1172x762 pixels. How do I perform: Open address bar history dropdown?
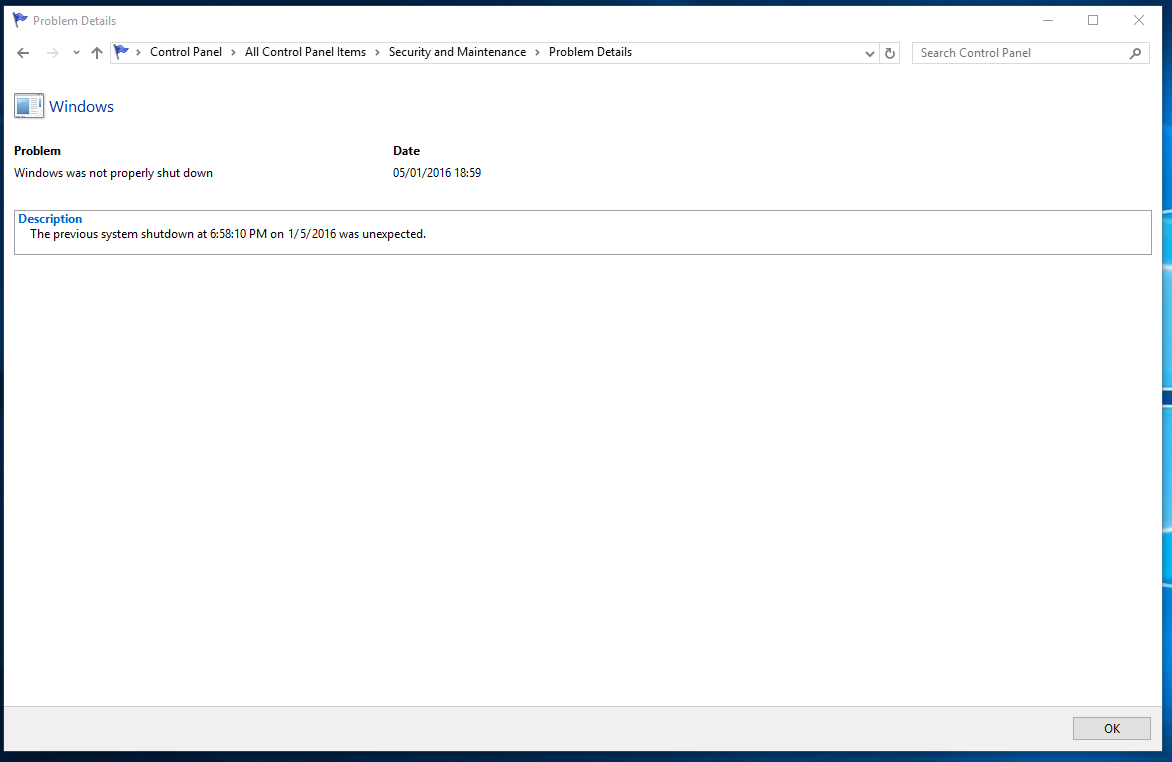click(x=869, y=53)
